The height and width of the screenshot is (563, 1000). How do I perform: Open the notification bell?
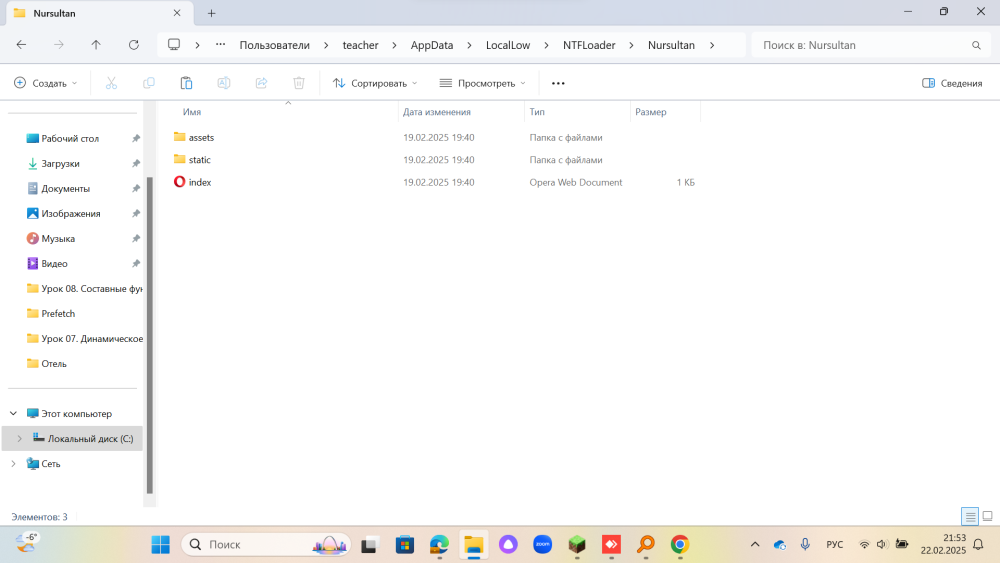[x=978, y=545]
